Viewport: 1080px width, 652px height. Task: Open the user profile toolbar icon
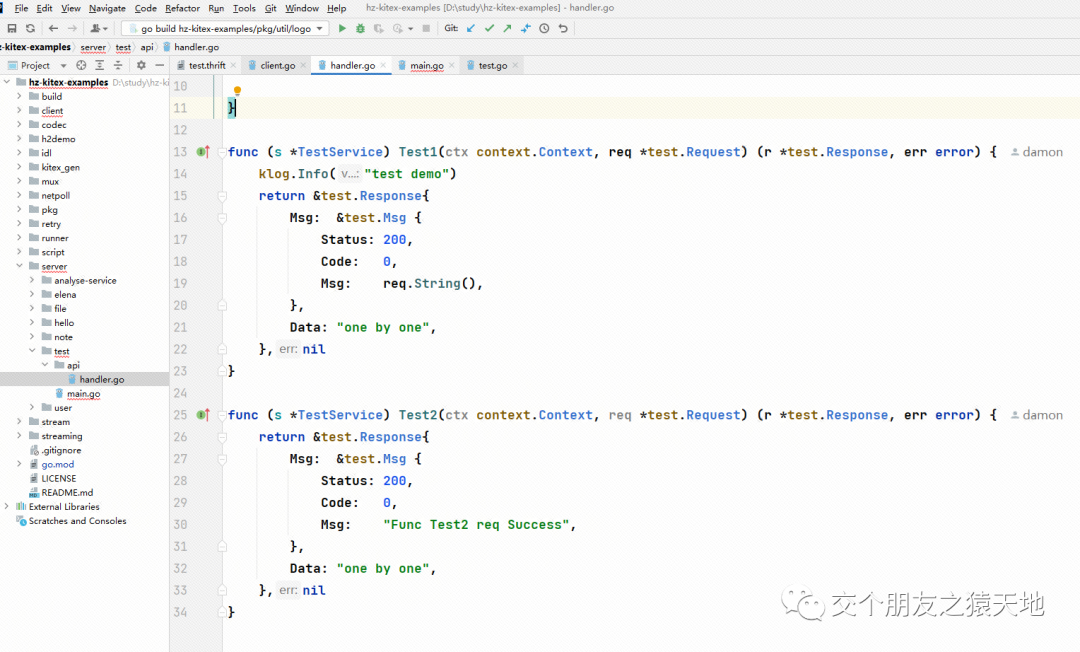coord(96,28)
